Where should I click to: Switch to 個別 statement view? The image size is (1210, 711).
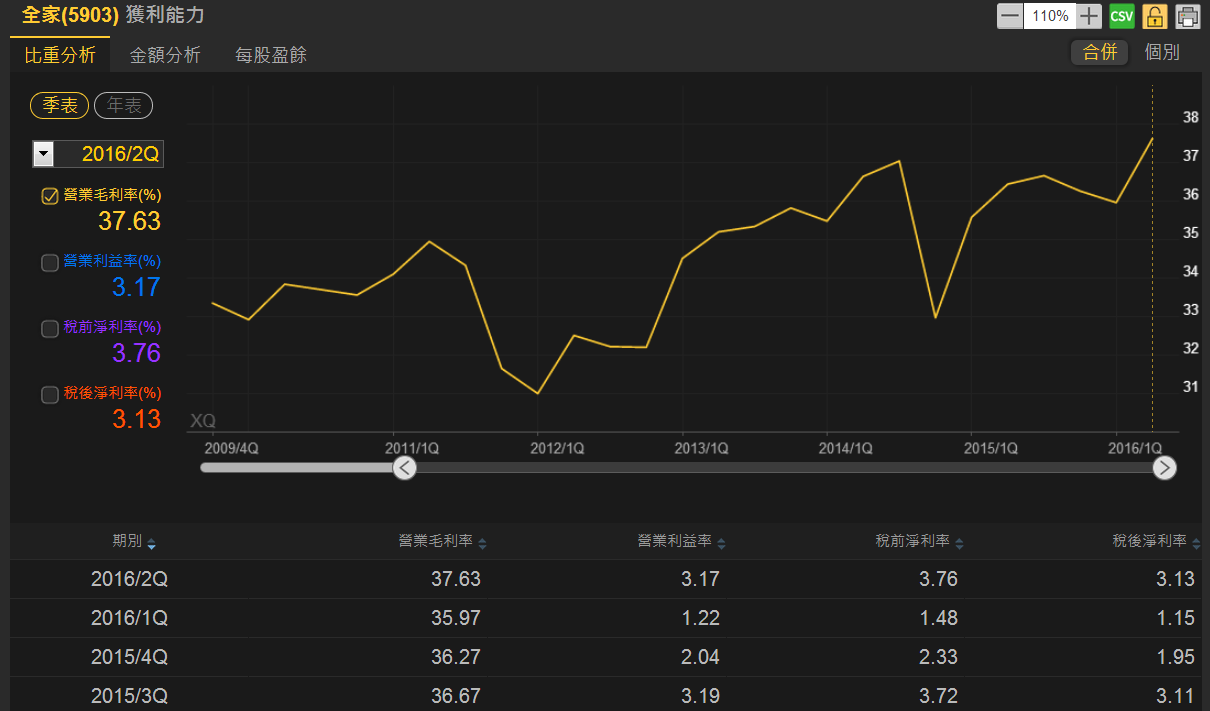(1162, 53)
